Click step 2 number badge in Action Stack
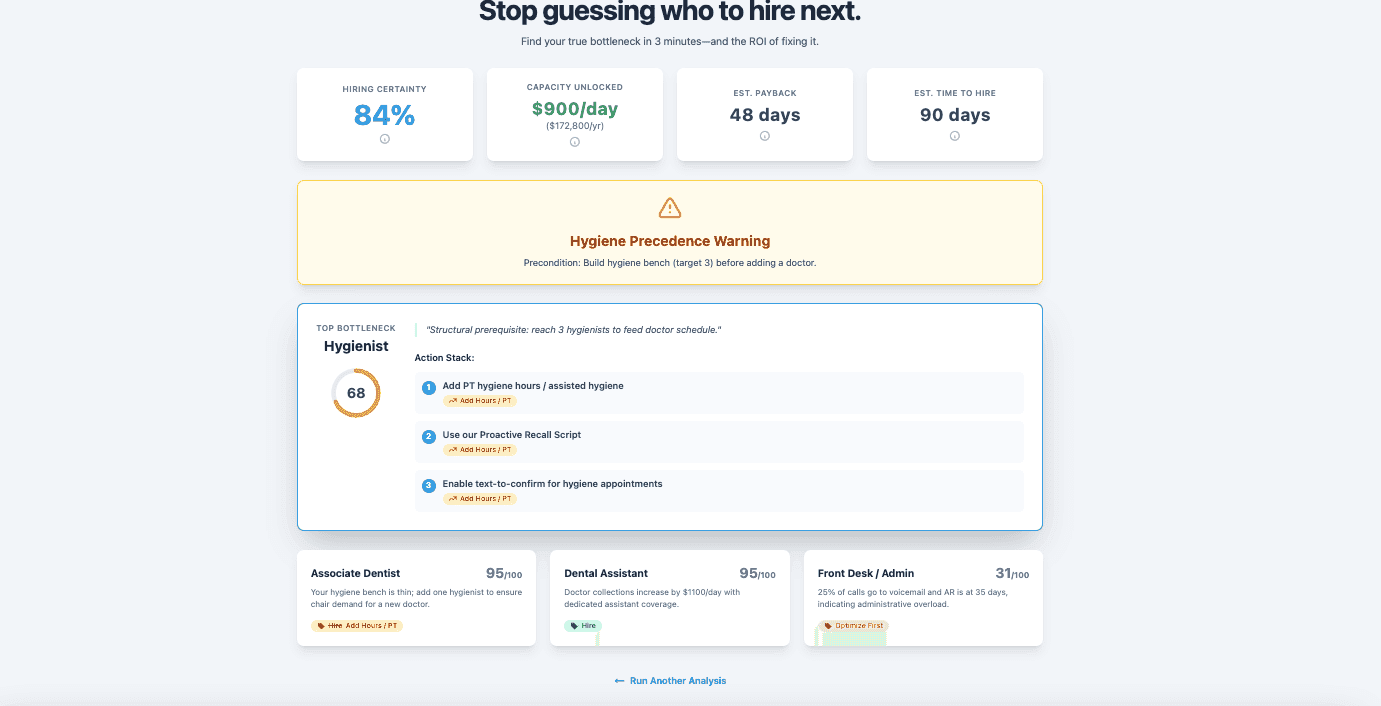Viewport: 1381px width, 706px height. coord(429,436)
